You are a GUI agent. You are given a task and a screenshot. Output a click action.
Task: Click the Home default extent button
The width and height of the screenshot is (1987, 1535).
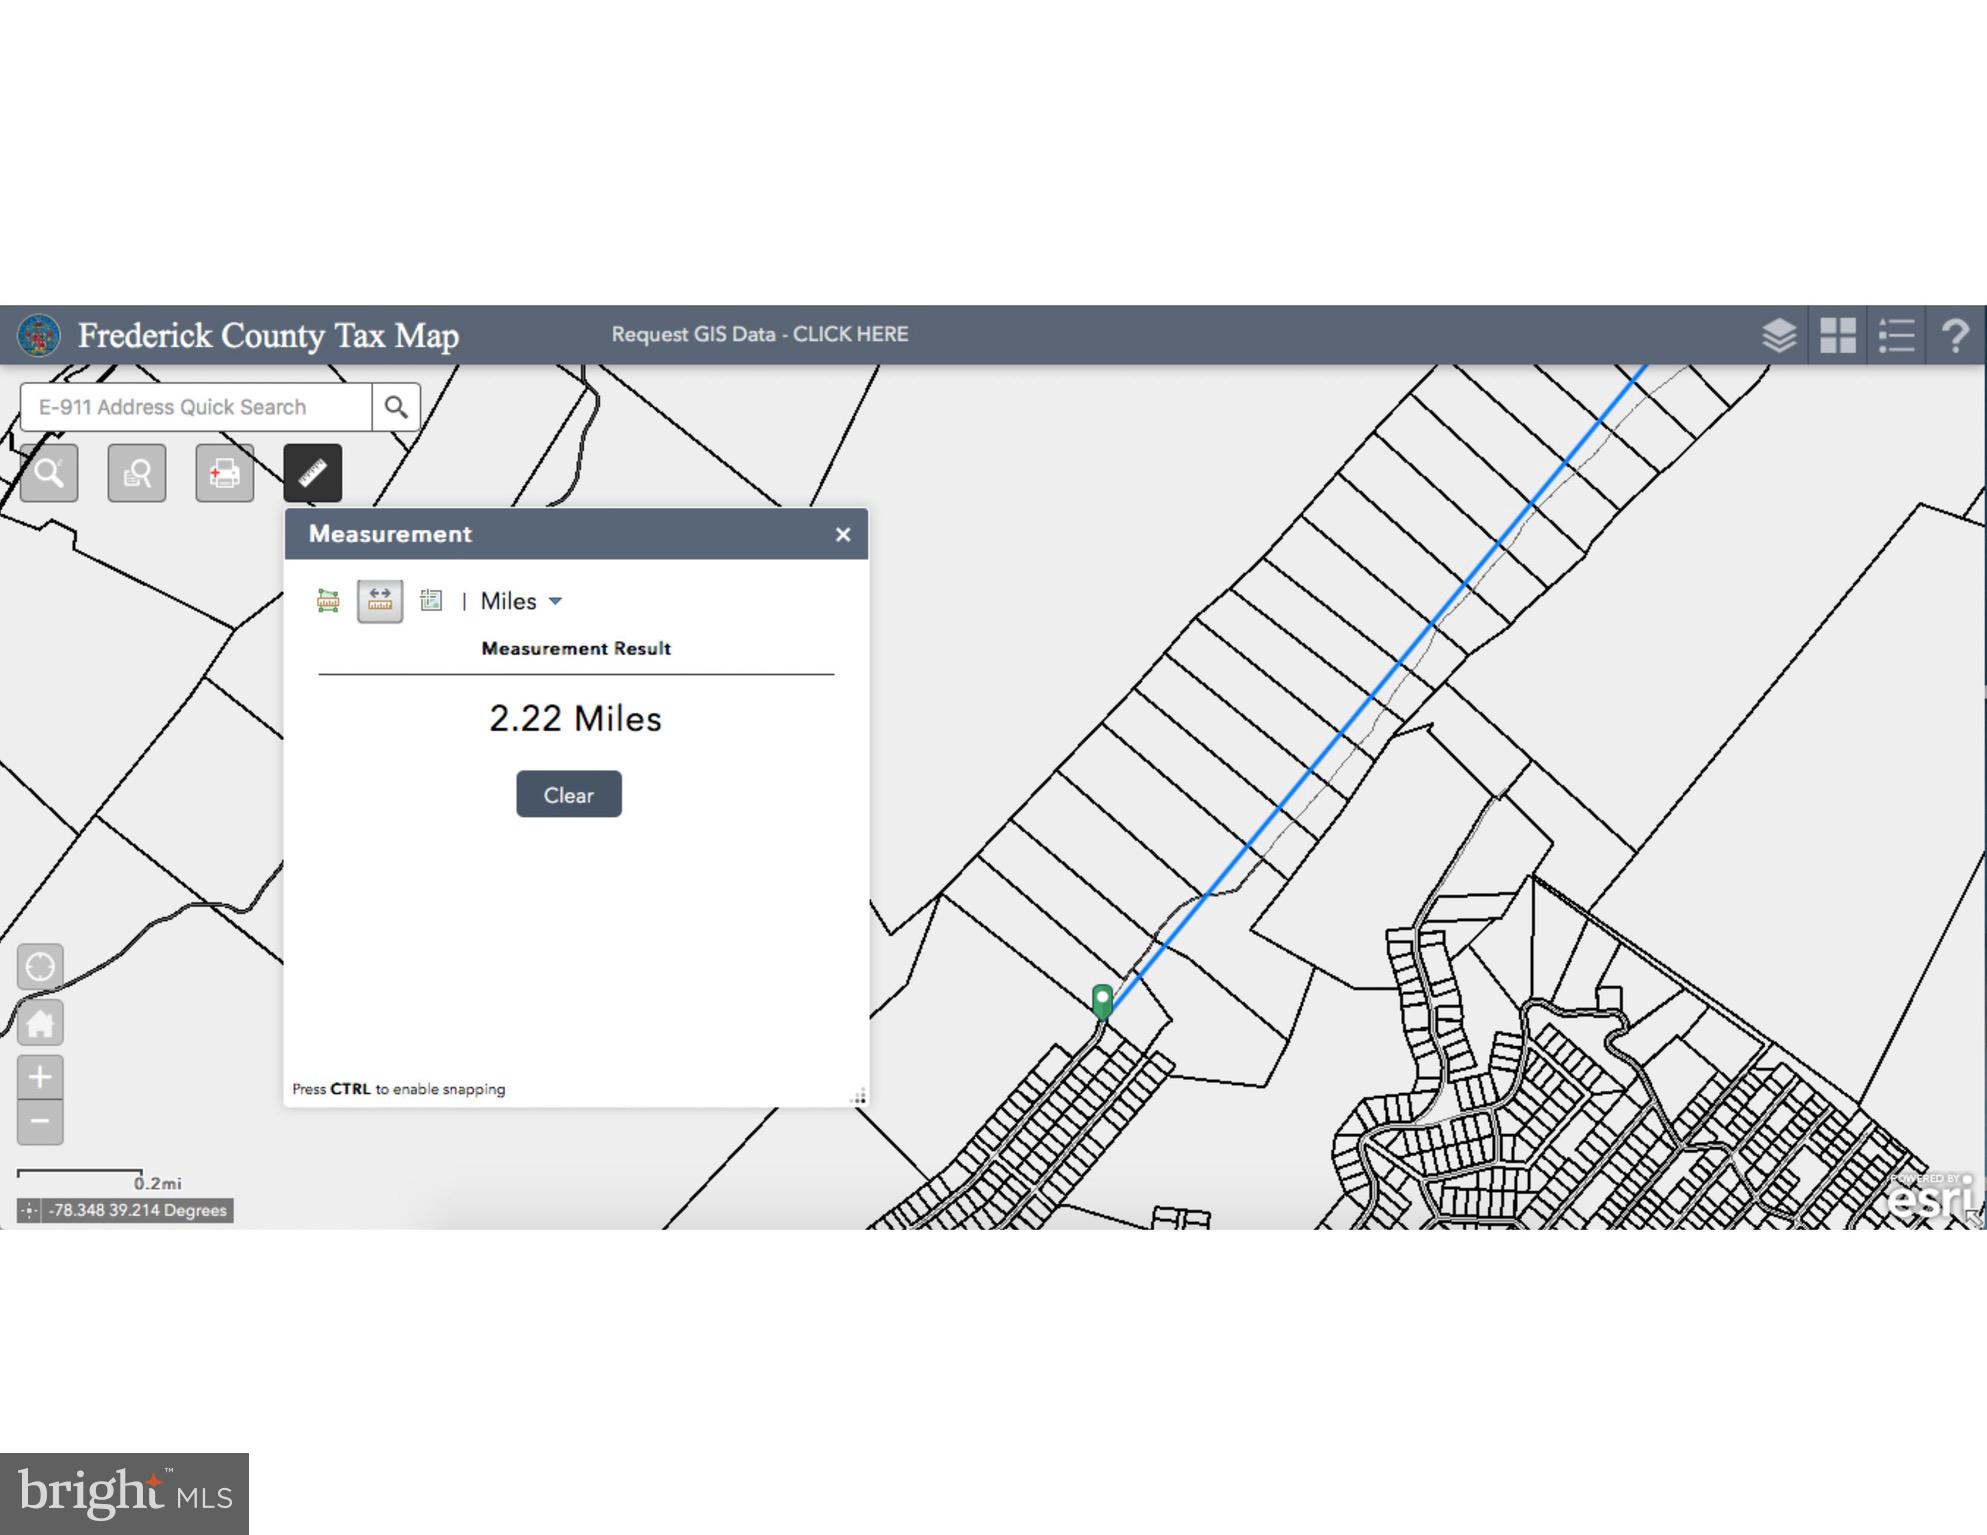coord(40,1023)
